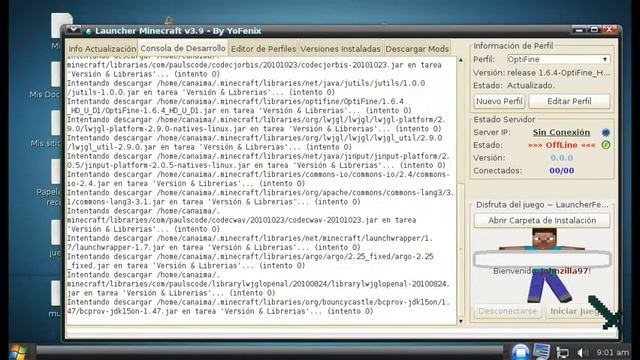Click the 9:01 am taskbar clock
Viewport: 640px width, 360px height.
click(612, 352)
